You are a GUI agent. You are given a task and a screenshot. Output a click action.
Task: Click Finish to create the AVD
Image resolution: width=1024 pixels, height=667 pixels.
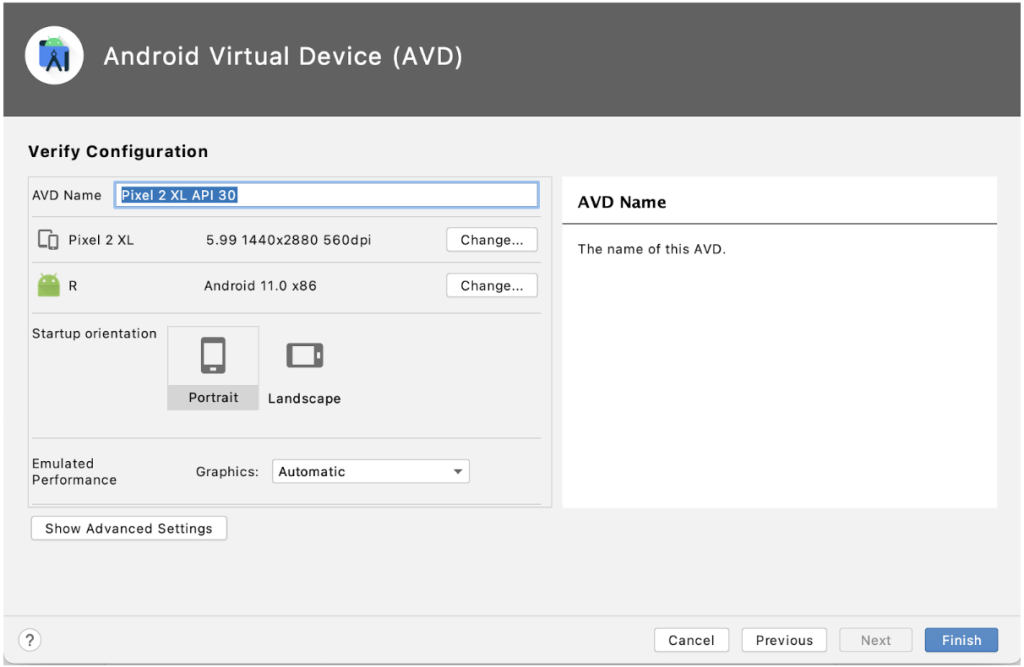pos(961,640)
